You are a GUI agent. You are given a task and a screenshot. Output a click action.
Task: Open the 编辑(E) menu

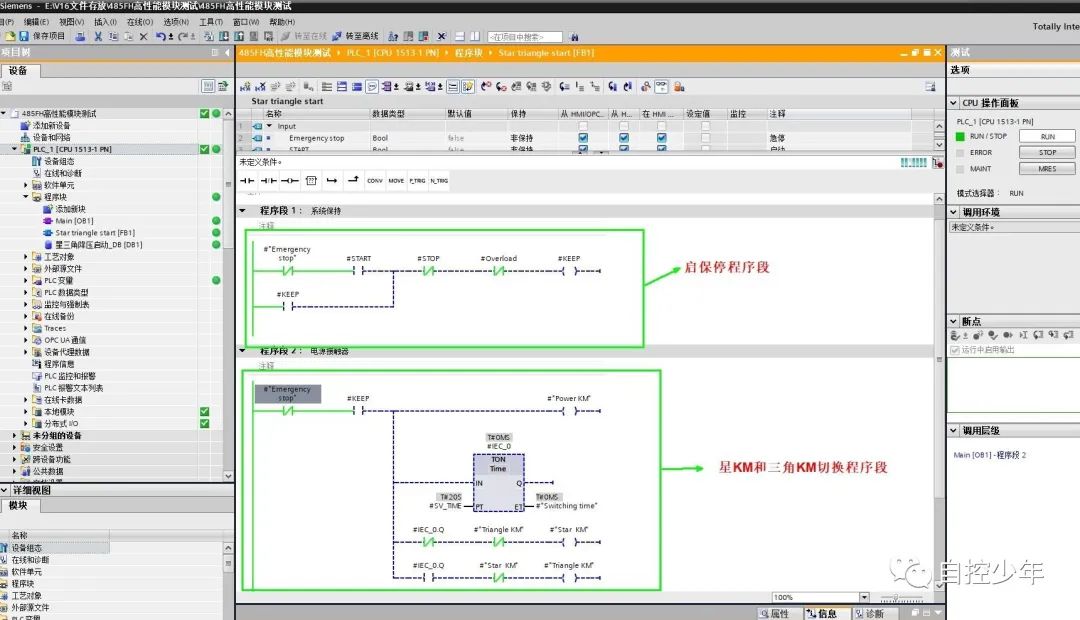point(37,22)
